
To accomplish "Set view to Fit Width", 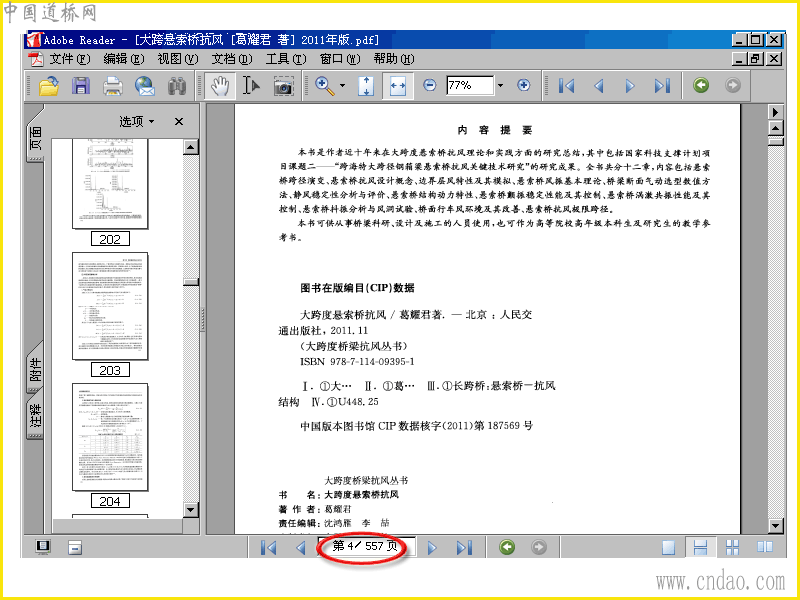I will (397, 86).
